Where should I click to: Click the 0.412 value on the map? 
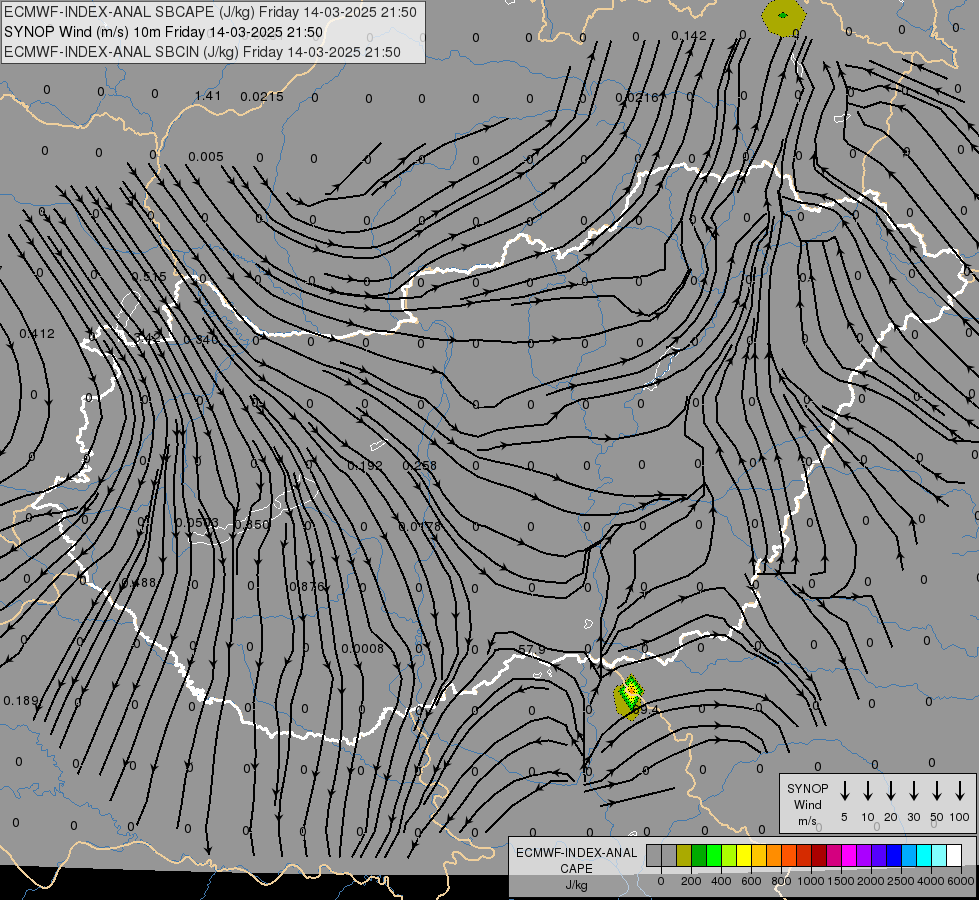tap(37, 334)
